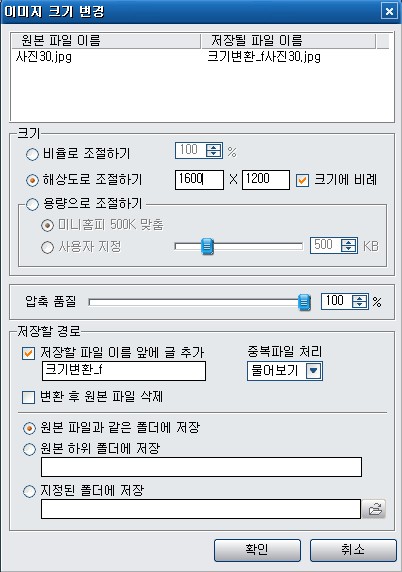Open 중복파일 처리 dropdown showing 물어보기

point(285,371)
